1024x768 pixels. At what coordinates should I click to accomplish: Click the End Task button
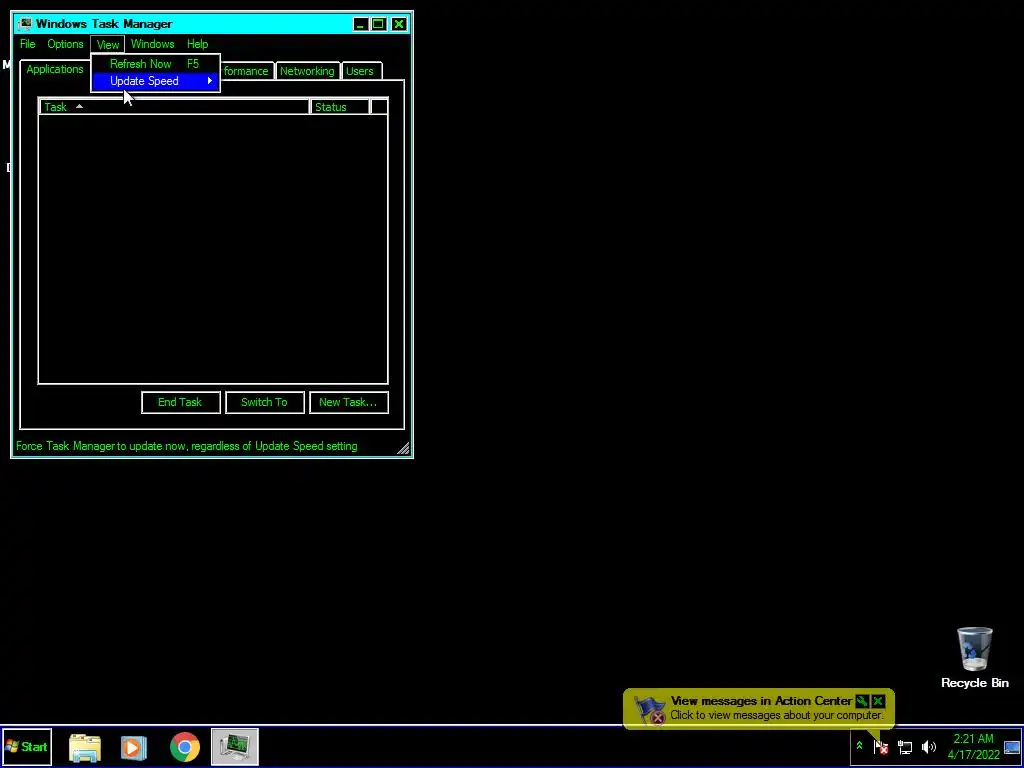pos(180,402)
